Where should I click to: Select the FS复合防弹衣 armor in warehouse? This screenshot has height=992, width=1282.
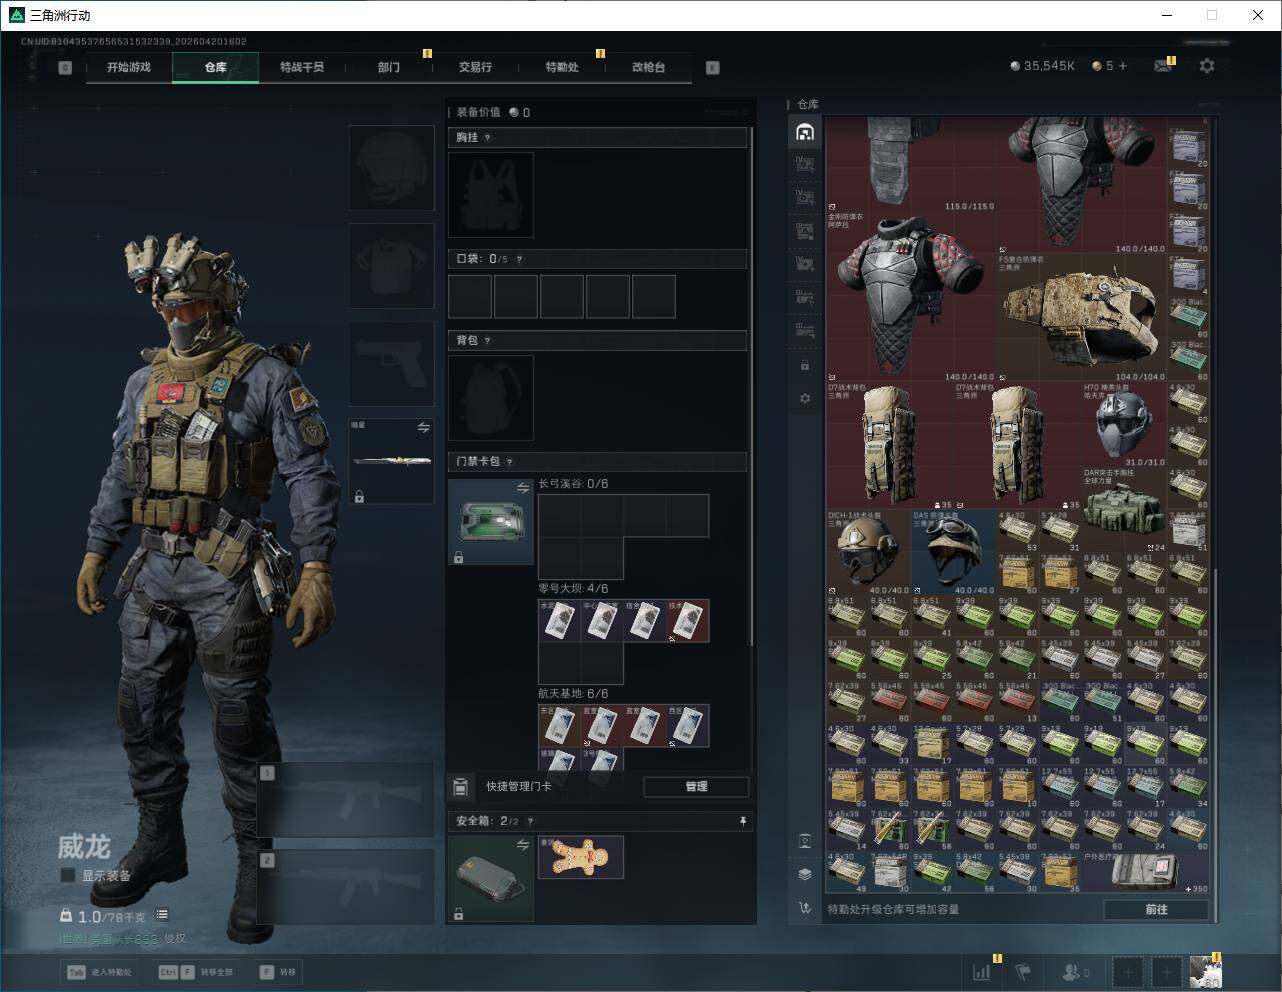click(x=1082, y=317)
